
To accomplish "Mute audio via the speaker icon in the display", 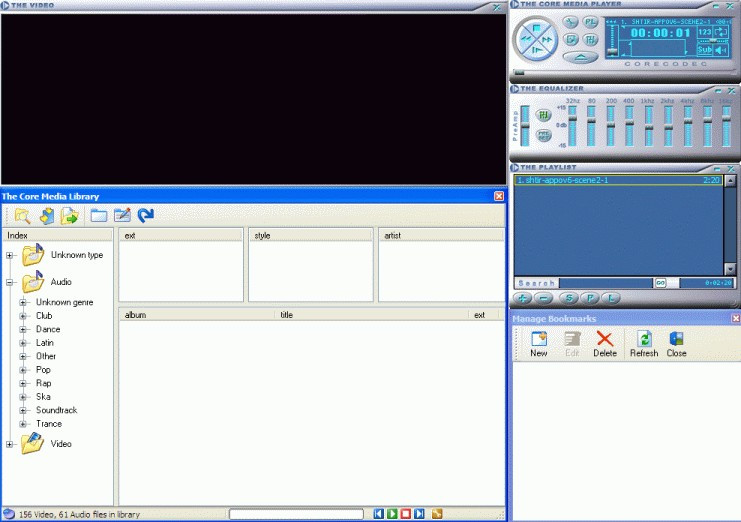I will [x=721, y=50].
